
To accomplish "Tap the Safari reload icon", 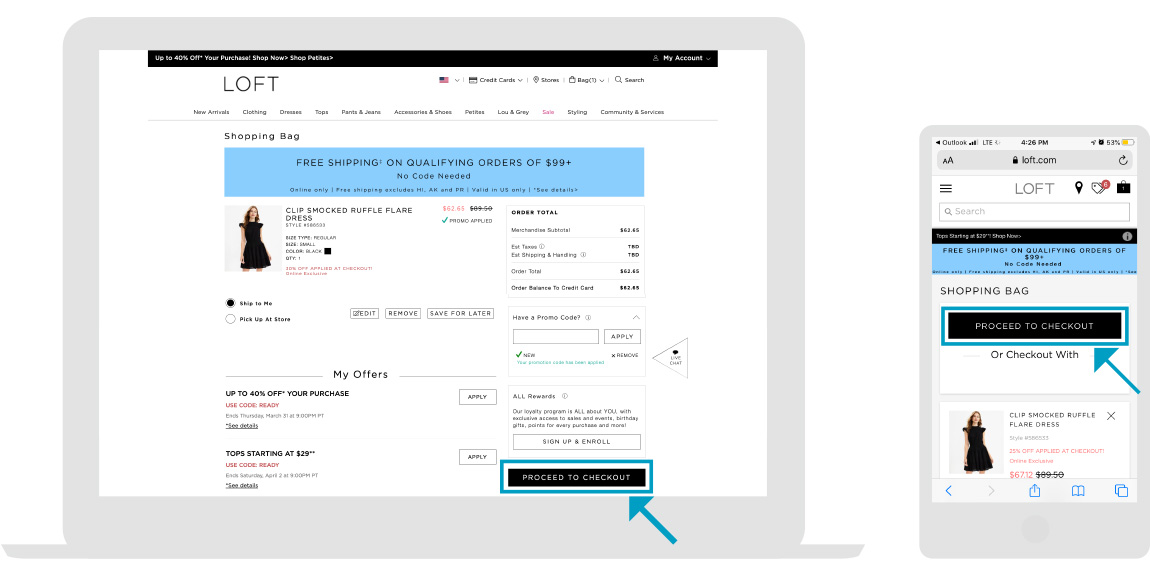I will 1123,160.
